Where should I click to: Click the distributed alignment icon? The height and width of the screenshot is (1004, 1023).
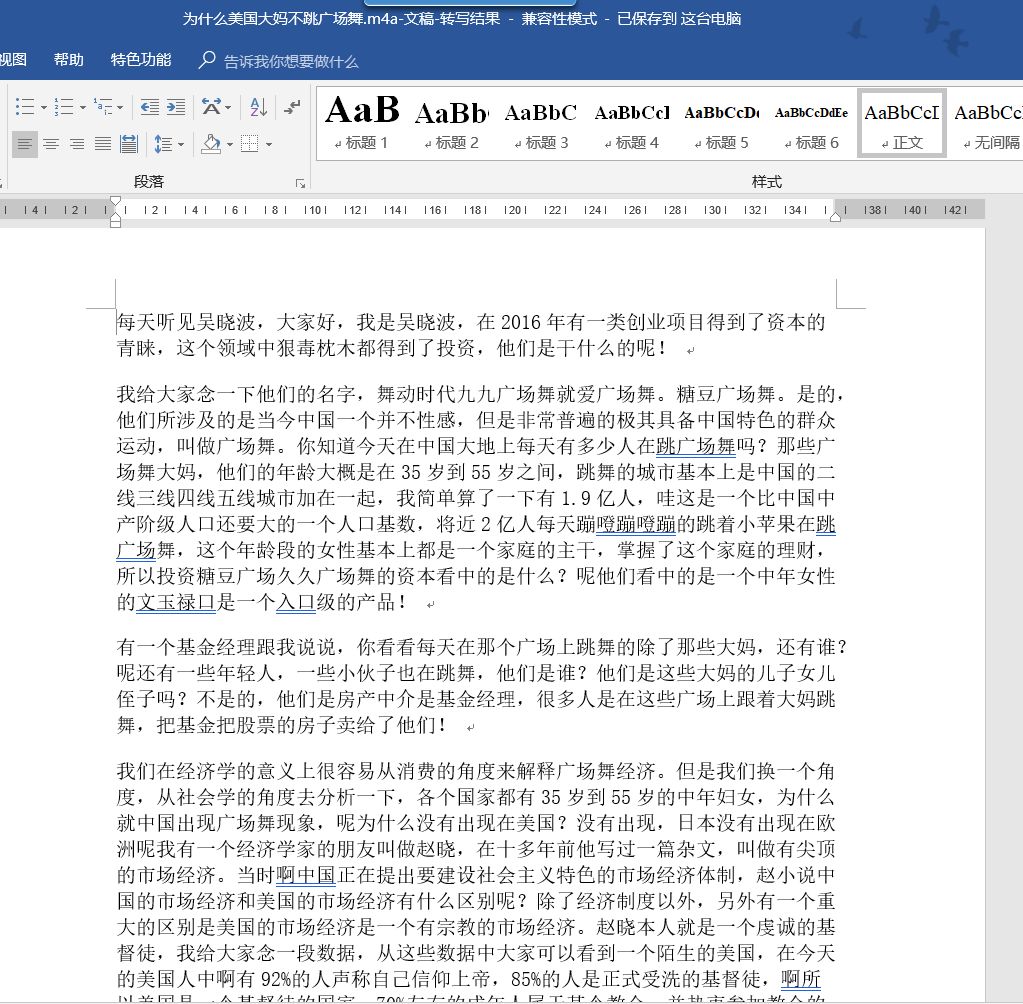(x=128, y=145)
